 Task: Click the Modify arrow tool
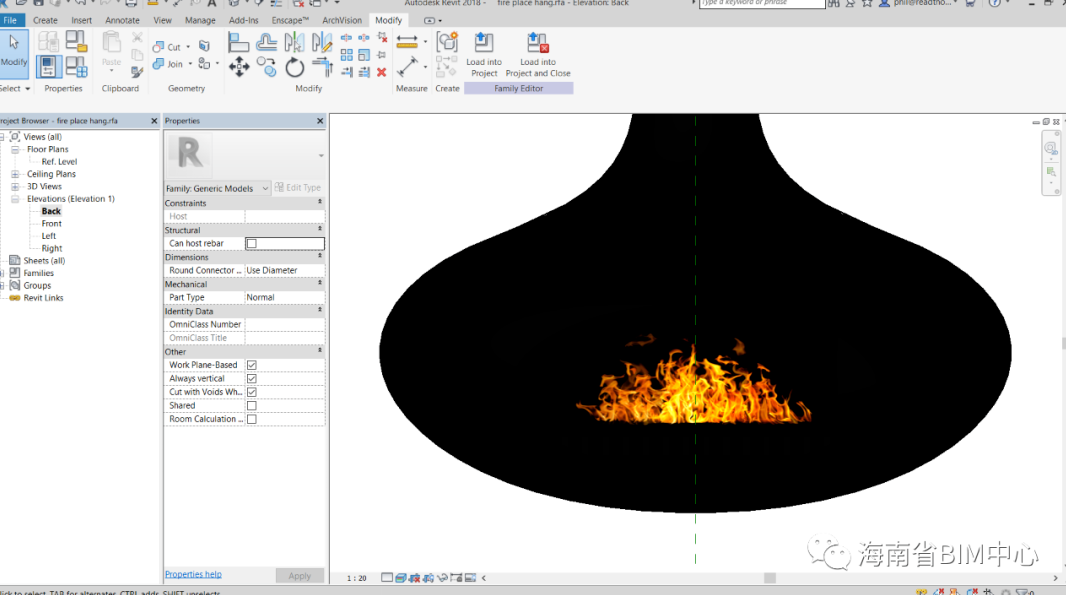[14, 52]
